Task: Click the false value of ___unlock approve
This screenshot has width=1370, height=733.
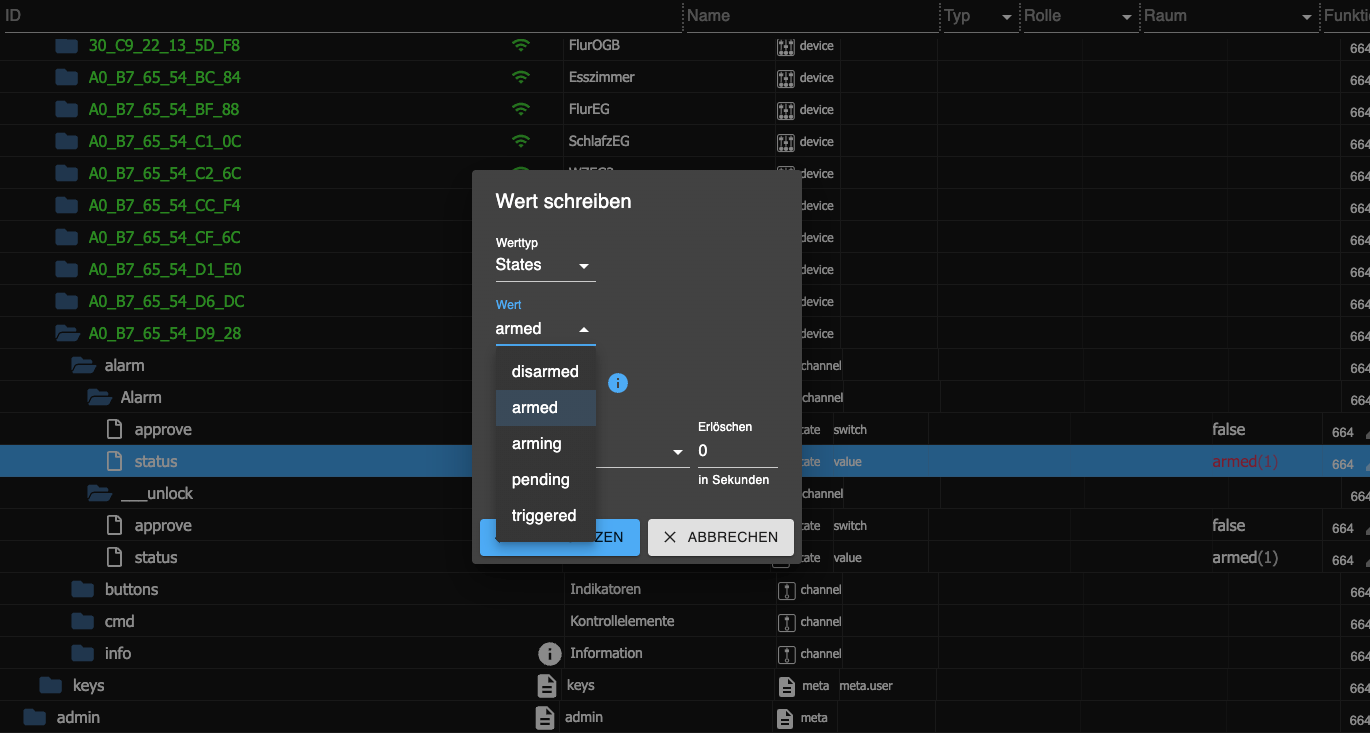Action: click(1229, 525)
